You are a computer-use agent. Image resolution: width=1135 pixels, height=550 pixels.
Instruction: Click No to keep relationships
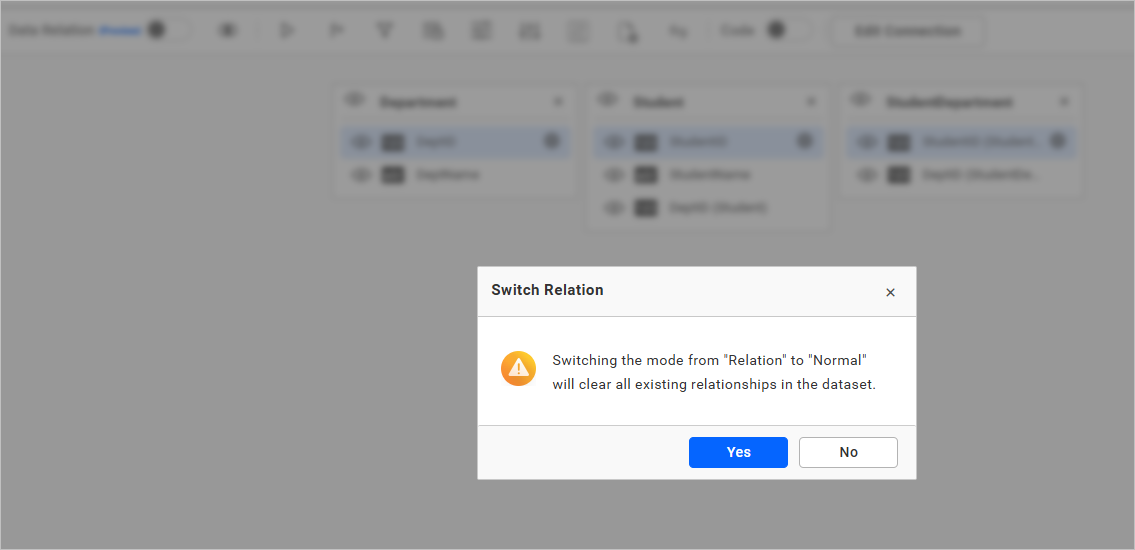tap(848, 452)
